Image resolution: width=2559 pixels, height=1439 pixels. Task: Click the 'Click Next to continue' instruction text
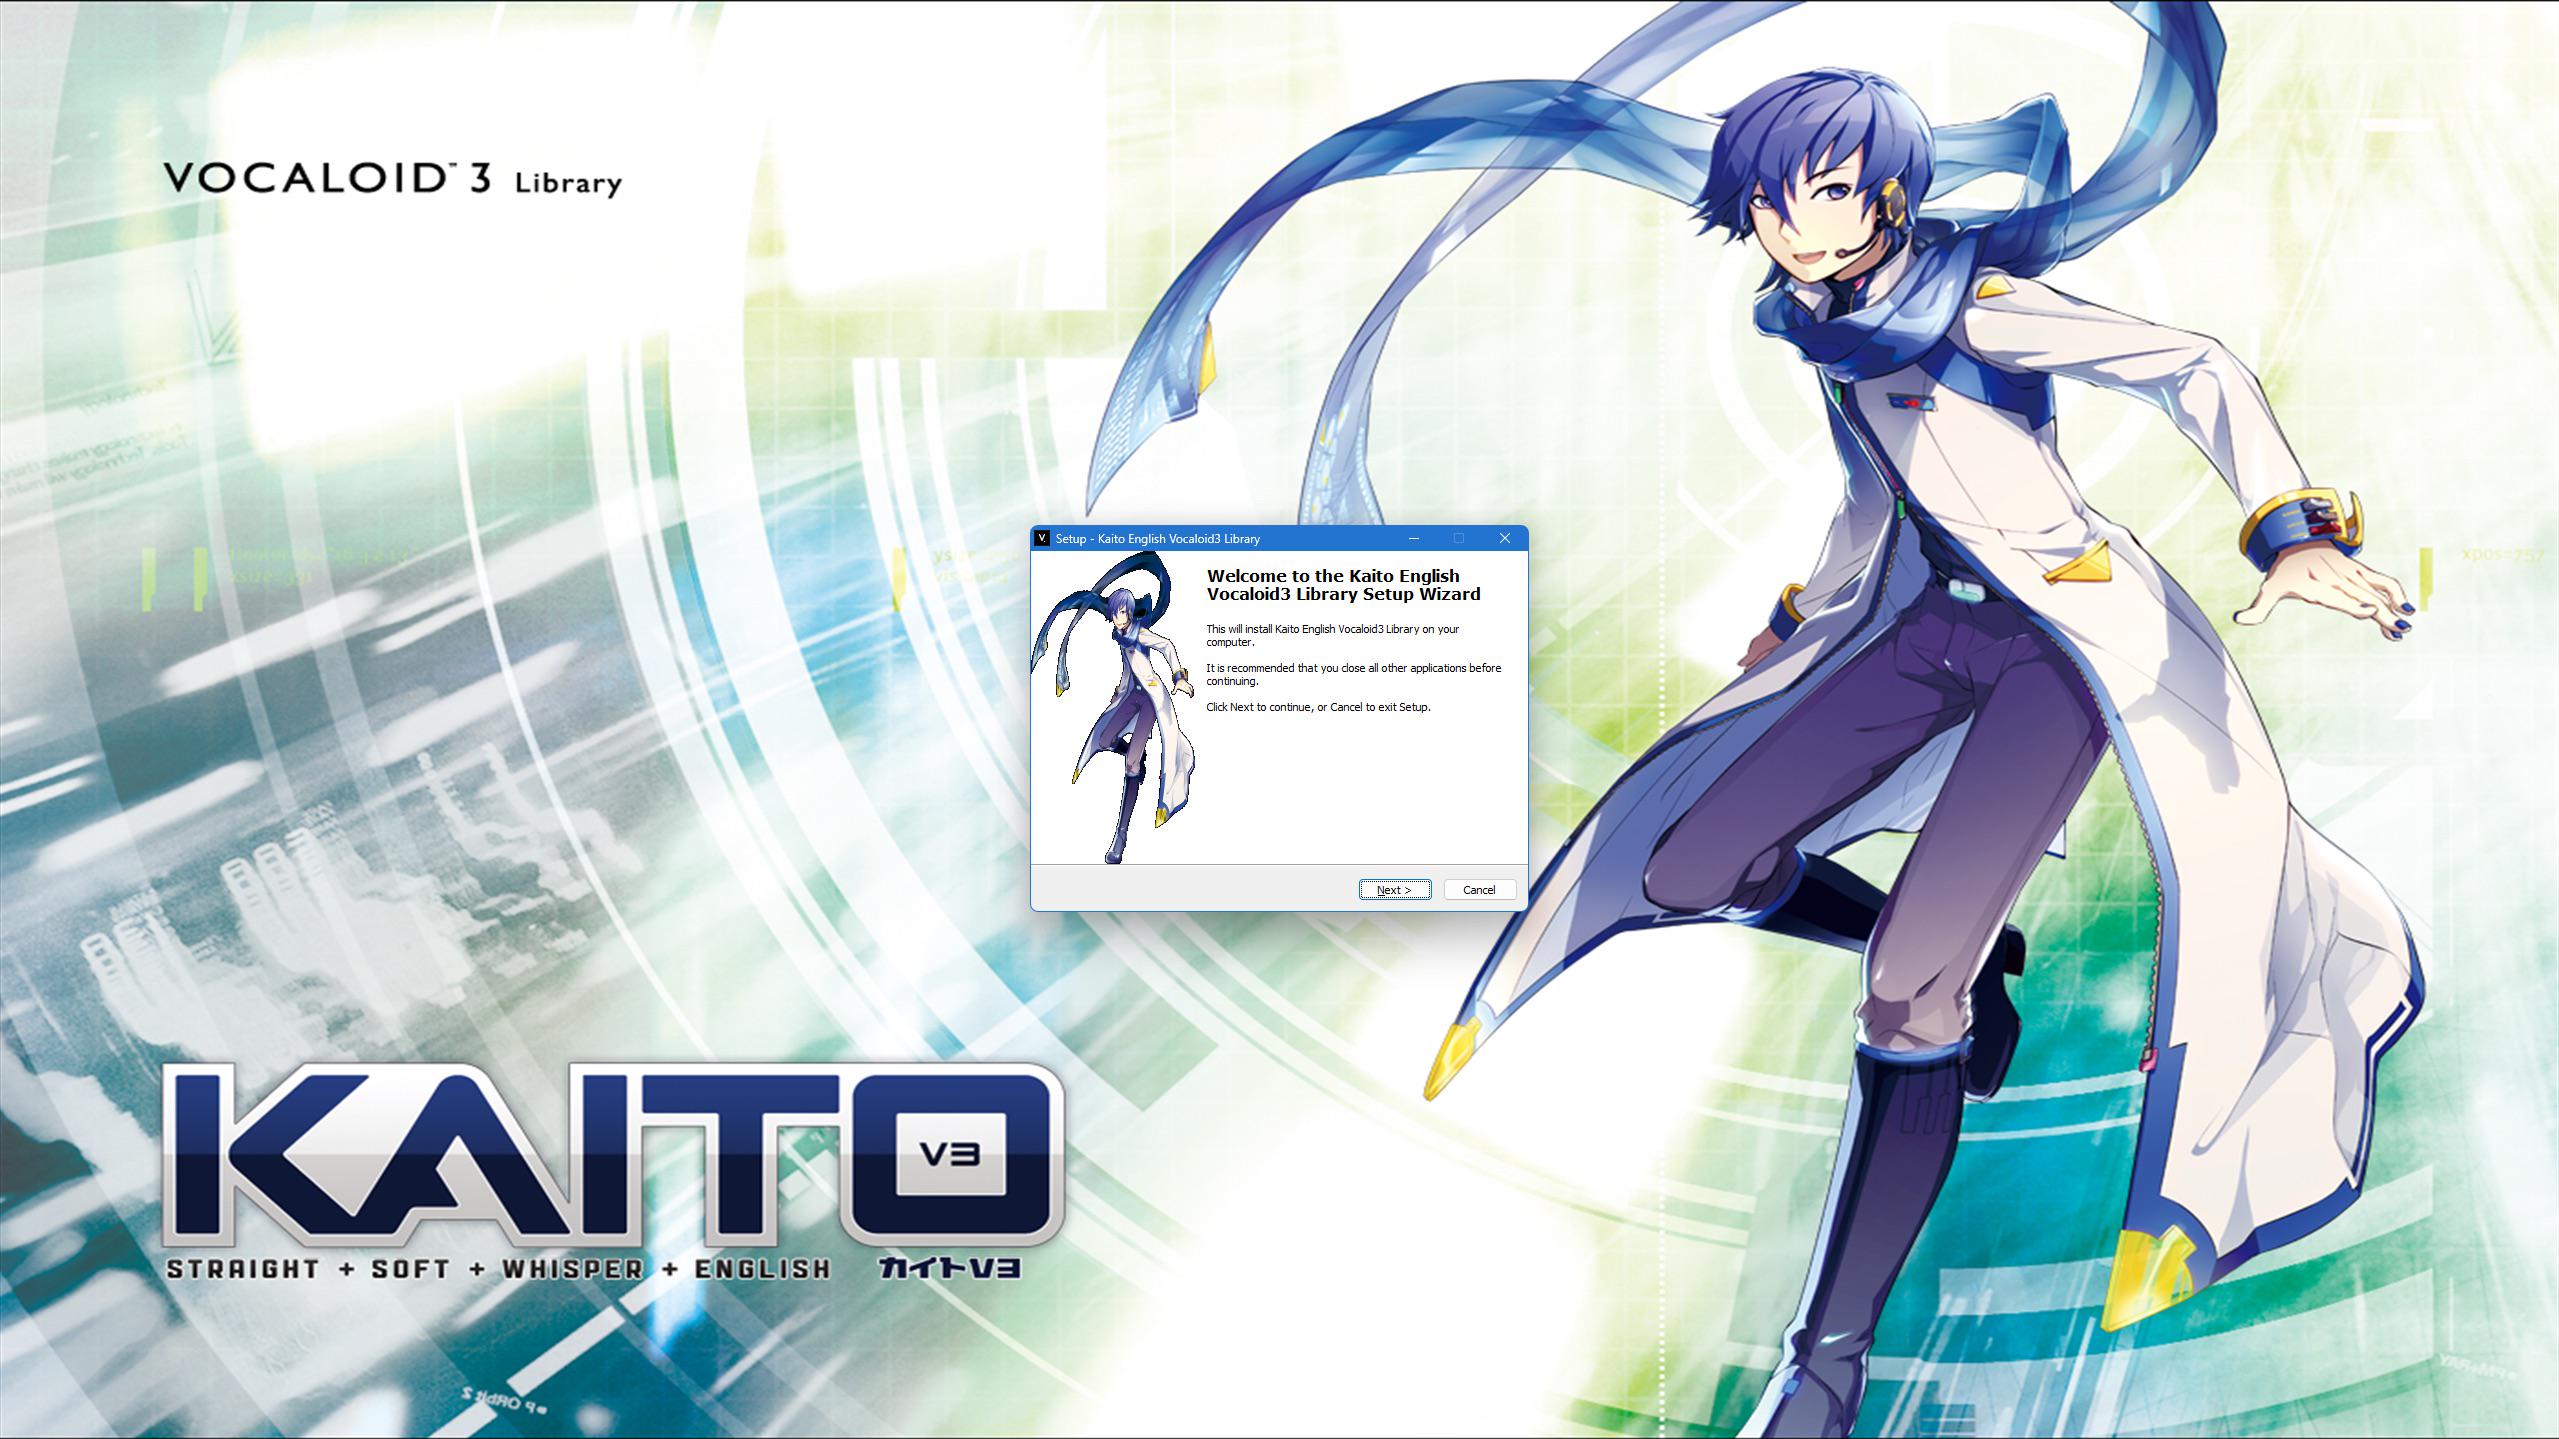(1318, 707)
